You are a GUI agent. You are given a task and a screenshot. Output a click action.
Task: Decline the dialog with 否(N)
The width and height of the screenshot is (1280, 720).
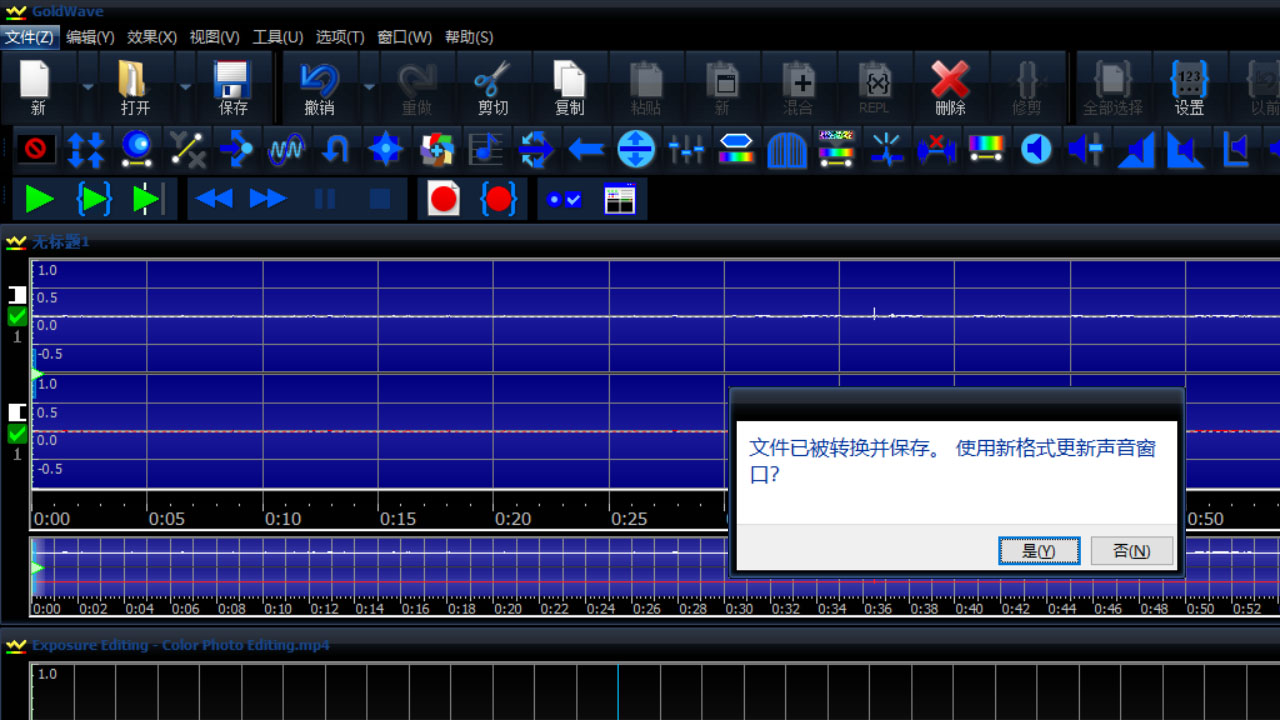click(1131, 551)
